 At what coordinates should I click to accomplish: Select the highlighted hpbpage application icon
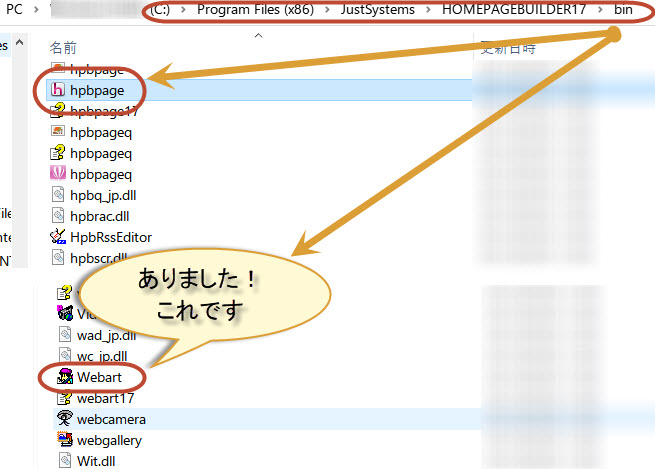[58, 90]
